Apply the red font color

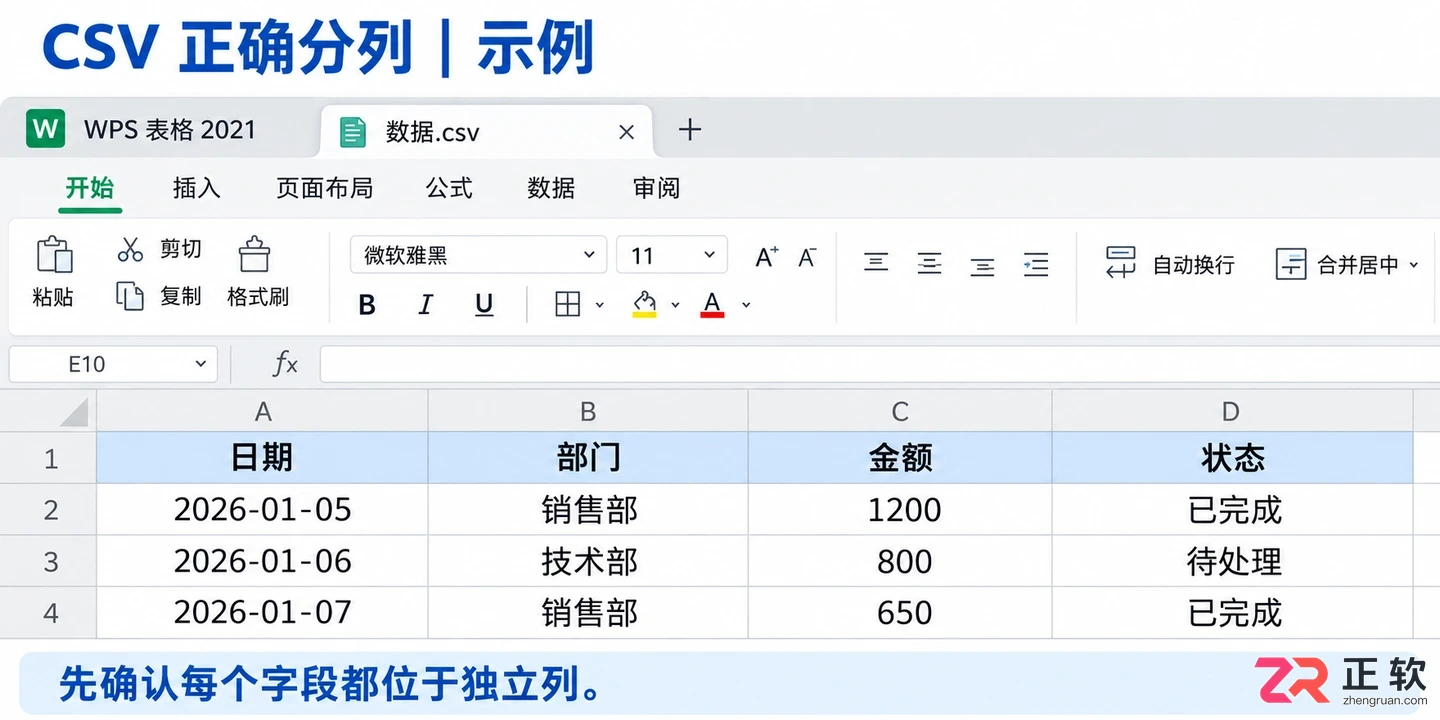click(x=712, y=304)
